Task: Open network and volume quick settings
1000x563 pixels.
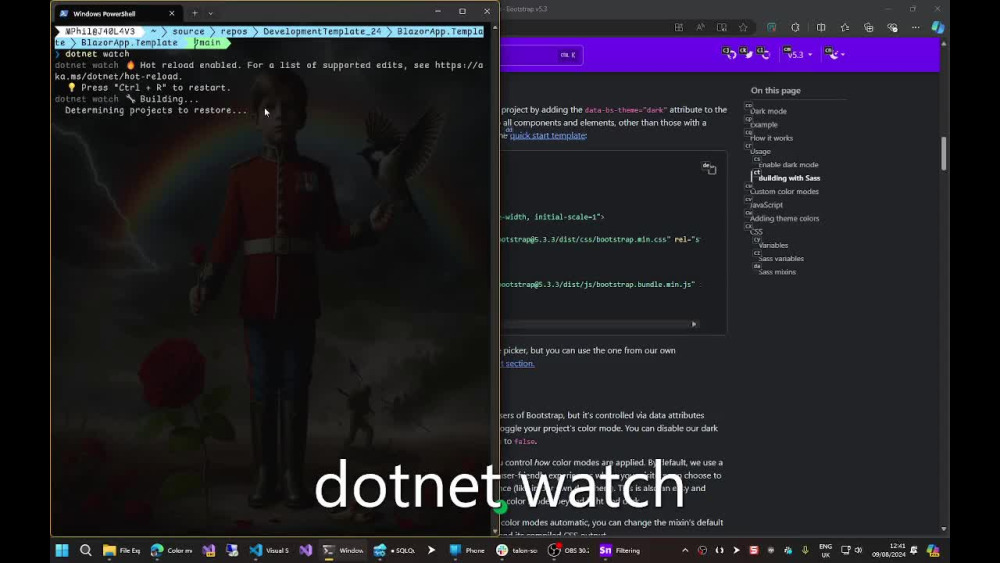Action: click(851, 550)
